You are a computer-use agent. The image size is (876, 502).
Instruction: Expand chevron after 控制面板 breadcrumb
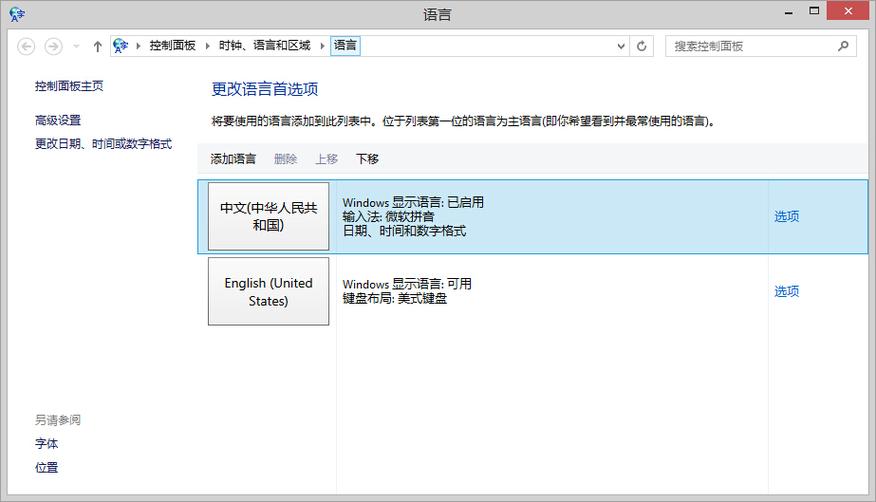(207, 46)
